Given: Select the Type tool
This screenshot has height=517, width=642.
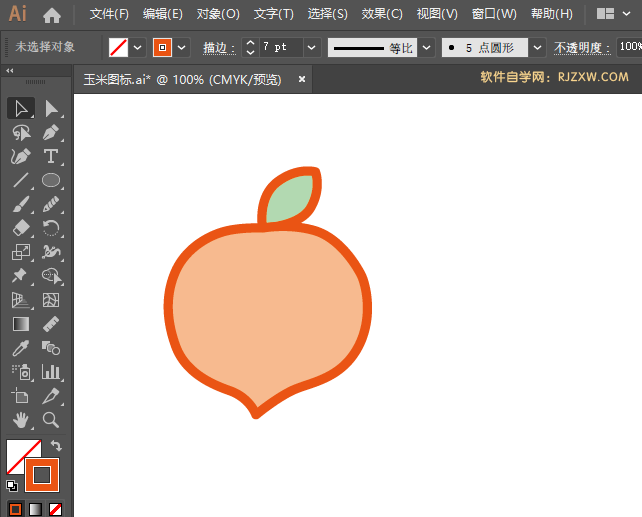Looking at the screenshot, I should 51,156.
